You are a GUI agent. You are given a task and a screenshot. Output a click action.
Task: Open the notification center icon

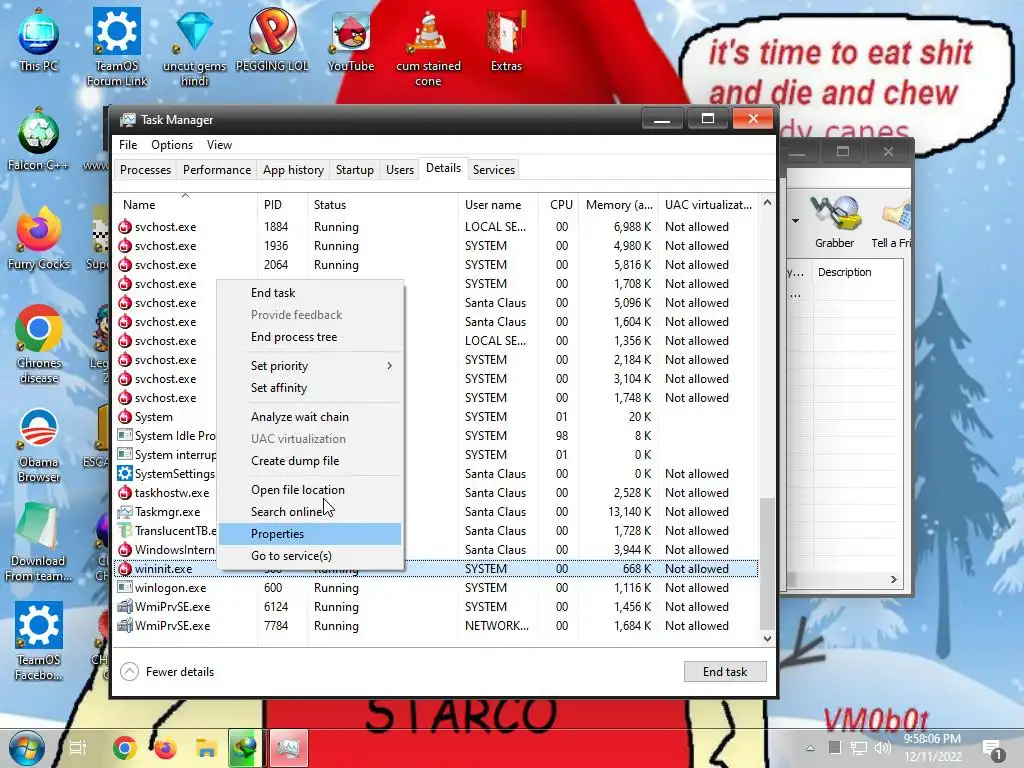(x=993, y=750)
